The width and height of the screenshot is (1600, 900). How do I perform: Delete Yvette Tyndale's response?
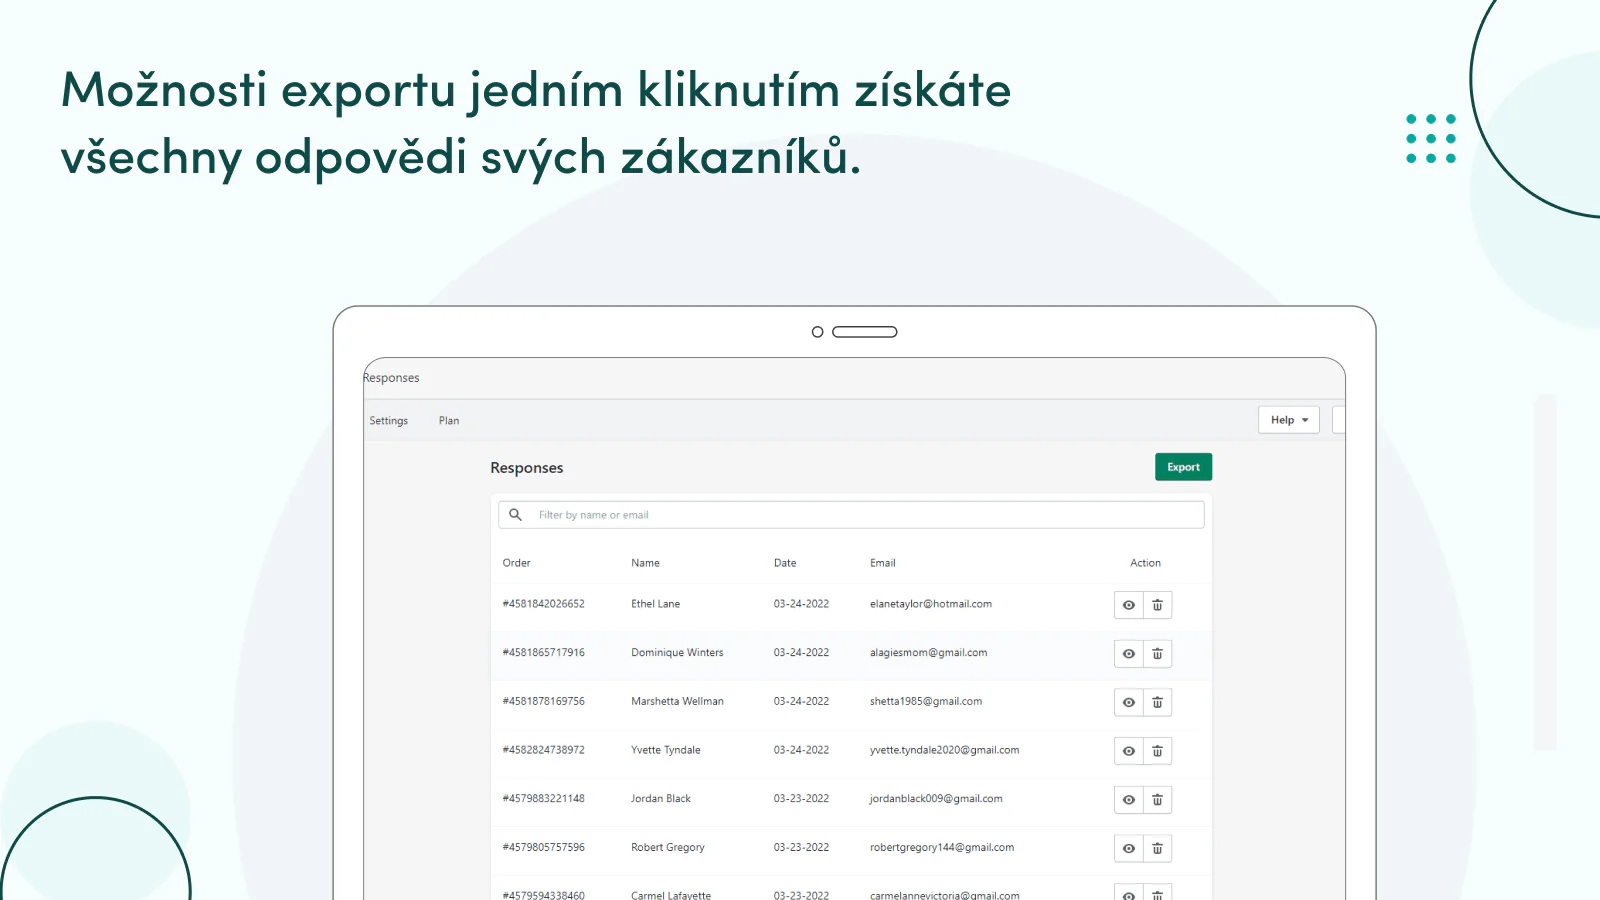click(x=1158, y=751)
